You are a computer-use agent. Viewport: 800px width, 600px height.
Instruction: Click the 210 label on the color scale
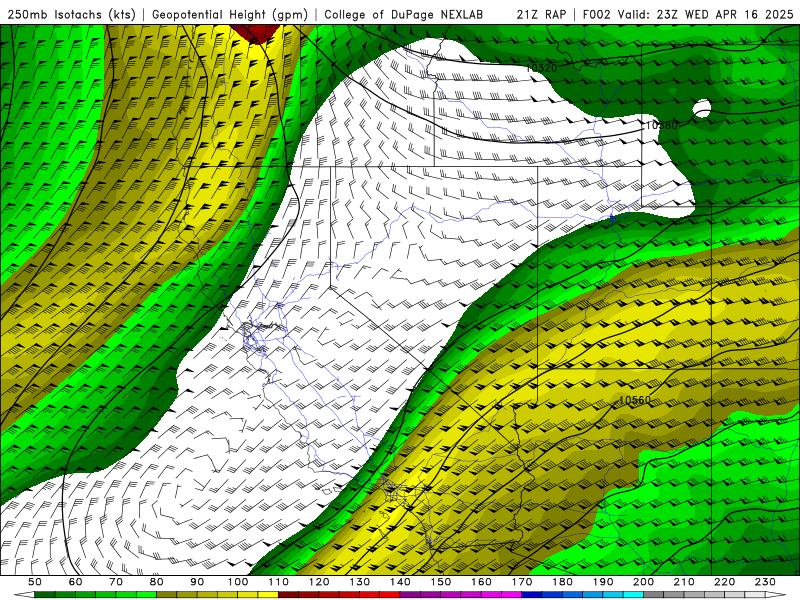coord(684,582)
